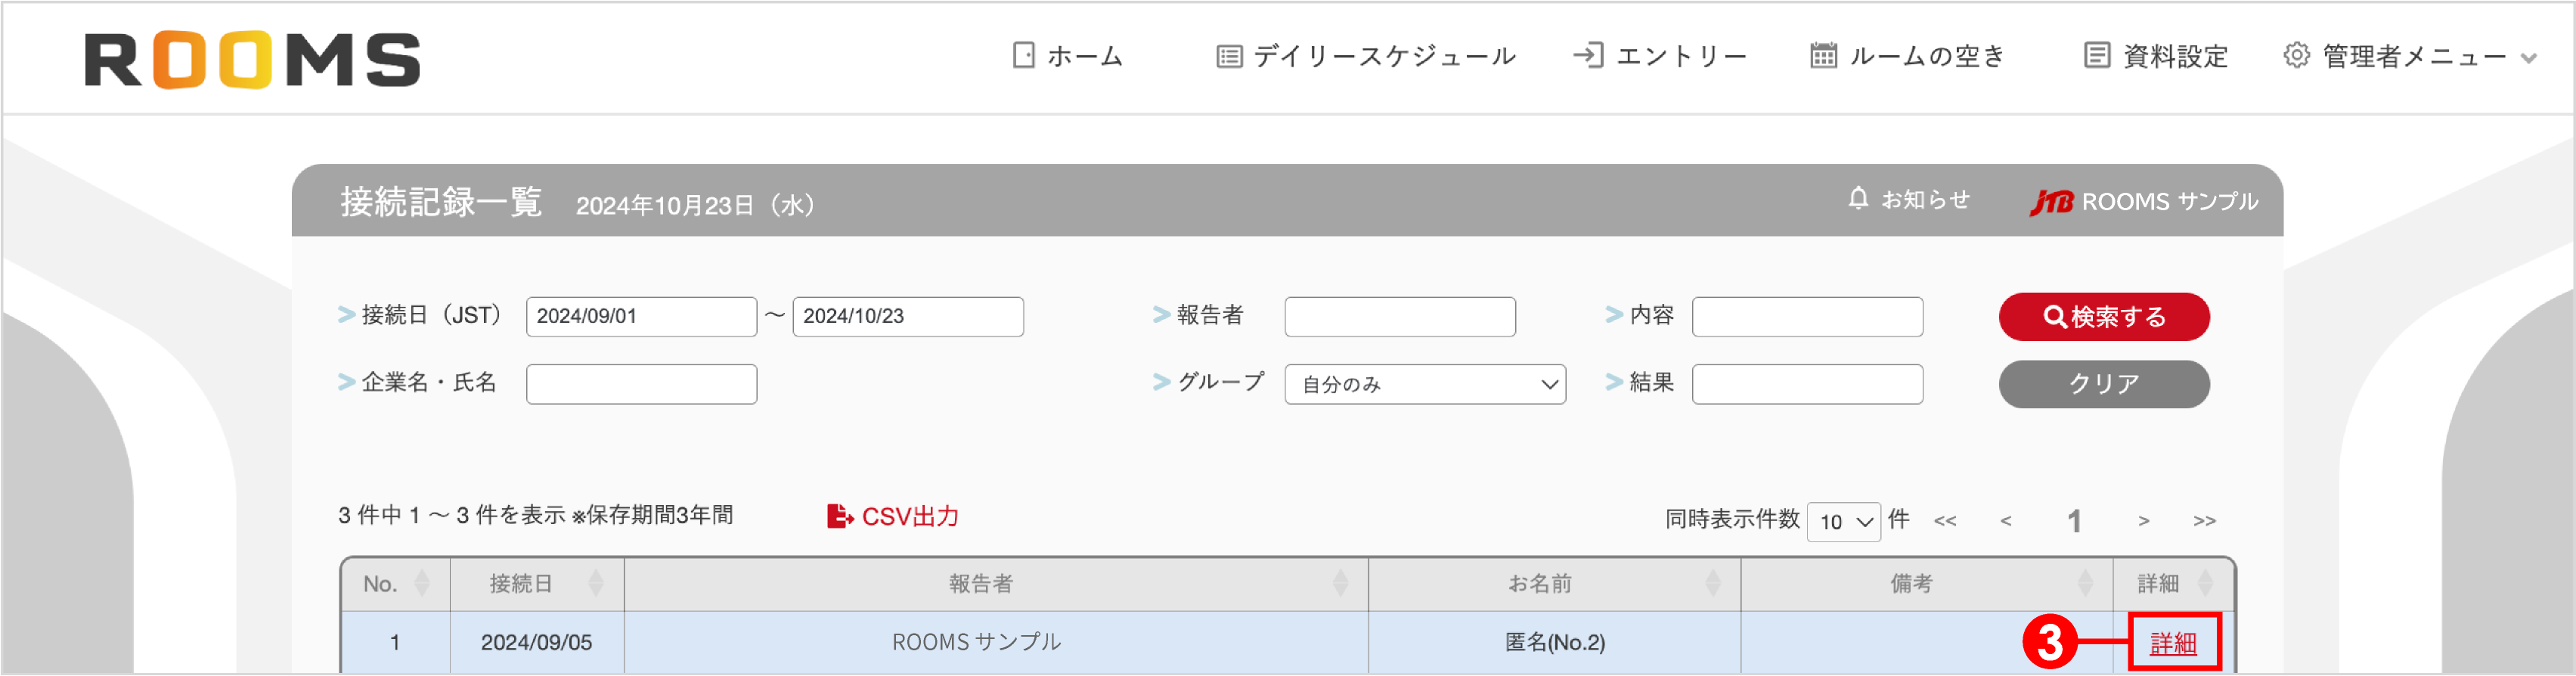Click the magnifier icon in 検索する
This screenshot has height=676, width=2576.
point(2055,317)
